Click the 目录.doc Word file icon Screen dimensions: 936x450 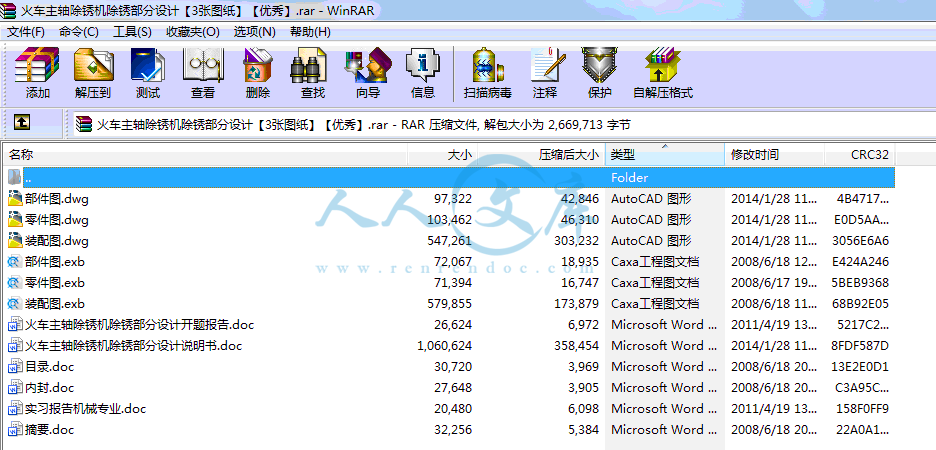[x=15, y=366]
